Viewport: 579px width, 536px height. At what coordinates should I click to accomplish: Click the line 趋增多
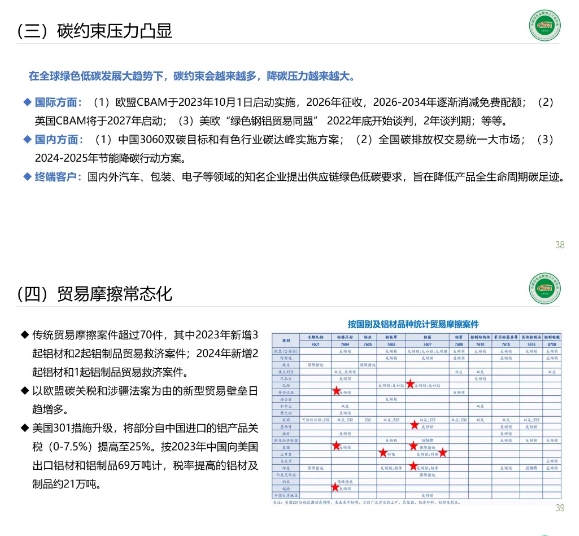[x=50, y=409]
